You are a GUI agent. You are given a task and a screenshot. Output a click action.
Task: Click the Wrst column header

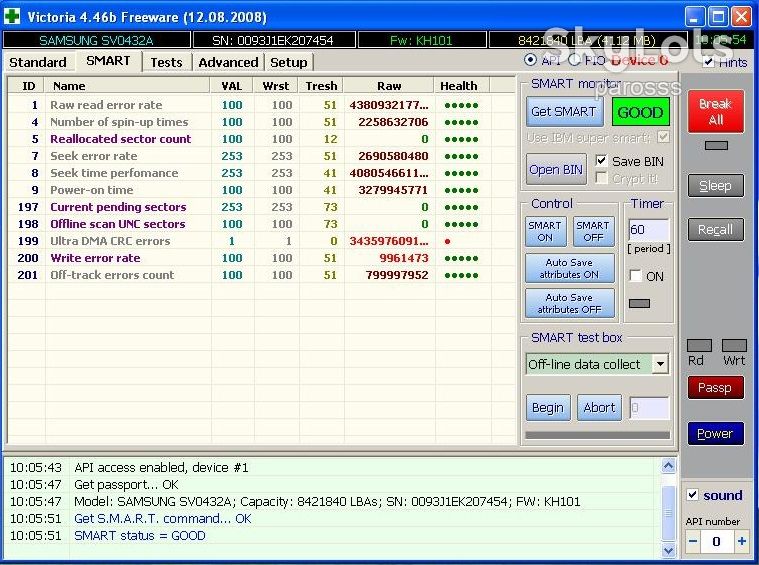[275, 86]
